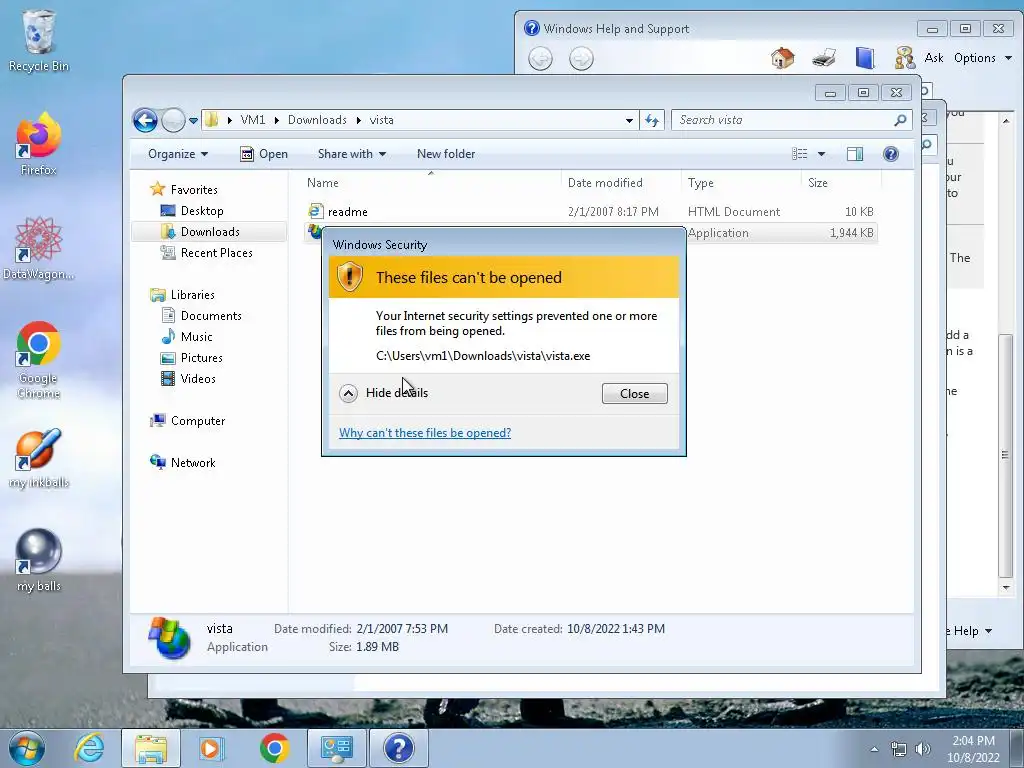Sort by the Type column header
Viewport: 1024px width, 768px height.
click(x=741, y=183)
